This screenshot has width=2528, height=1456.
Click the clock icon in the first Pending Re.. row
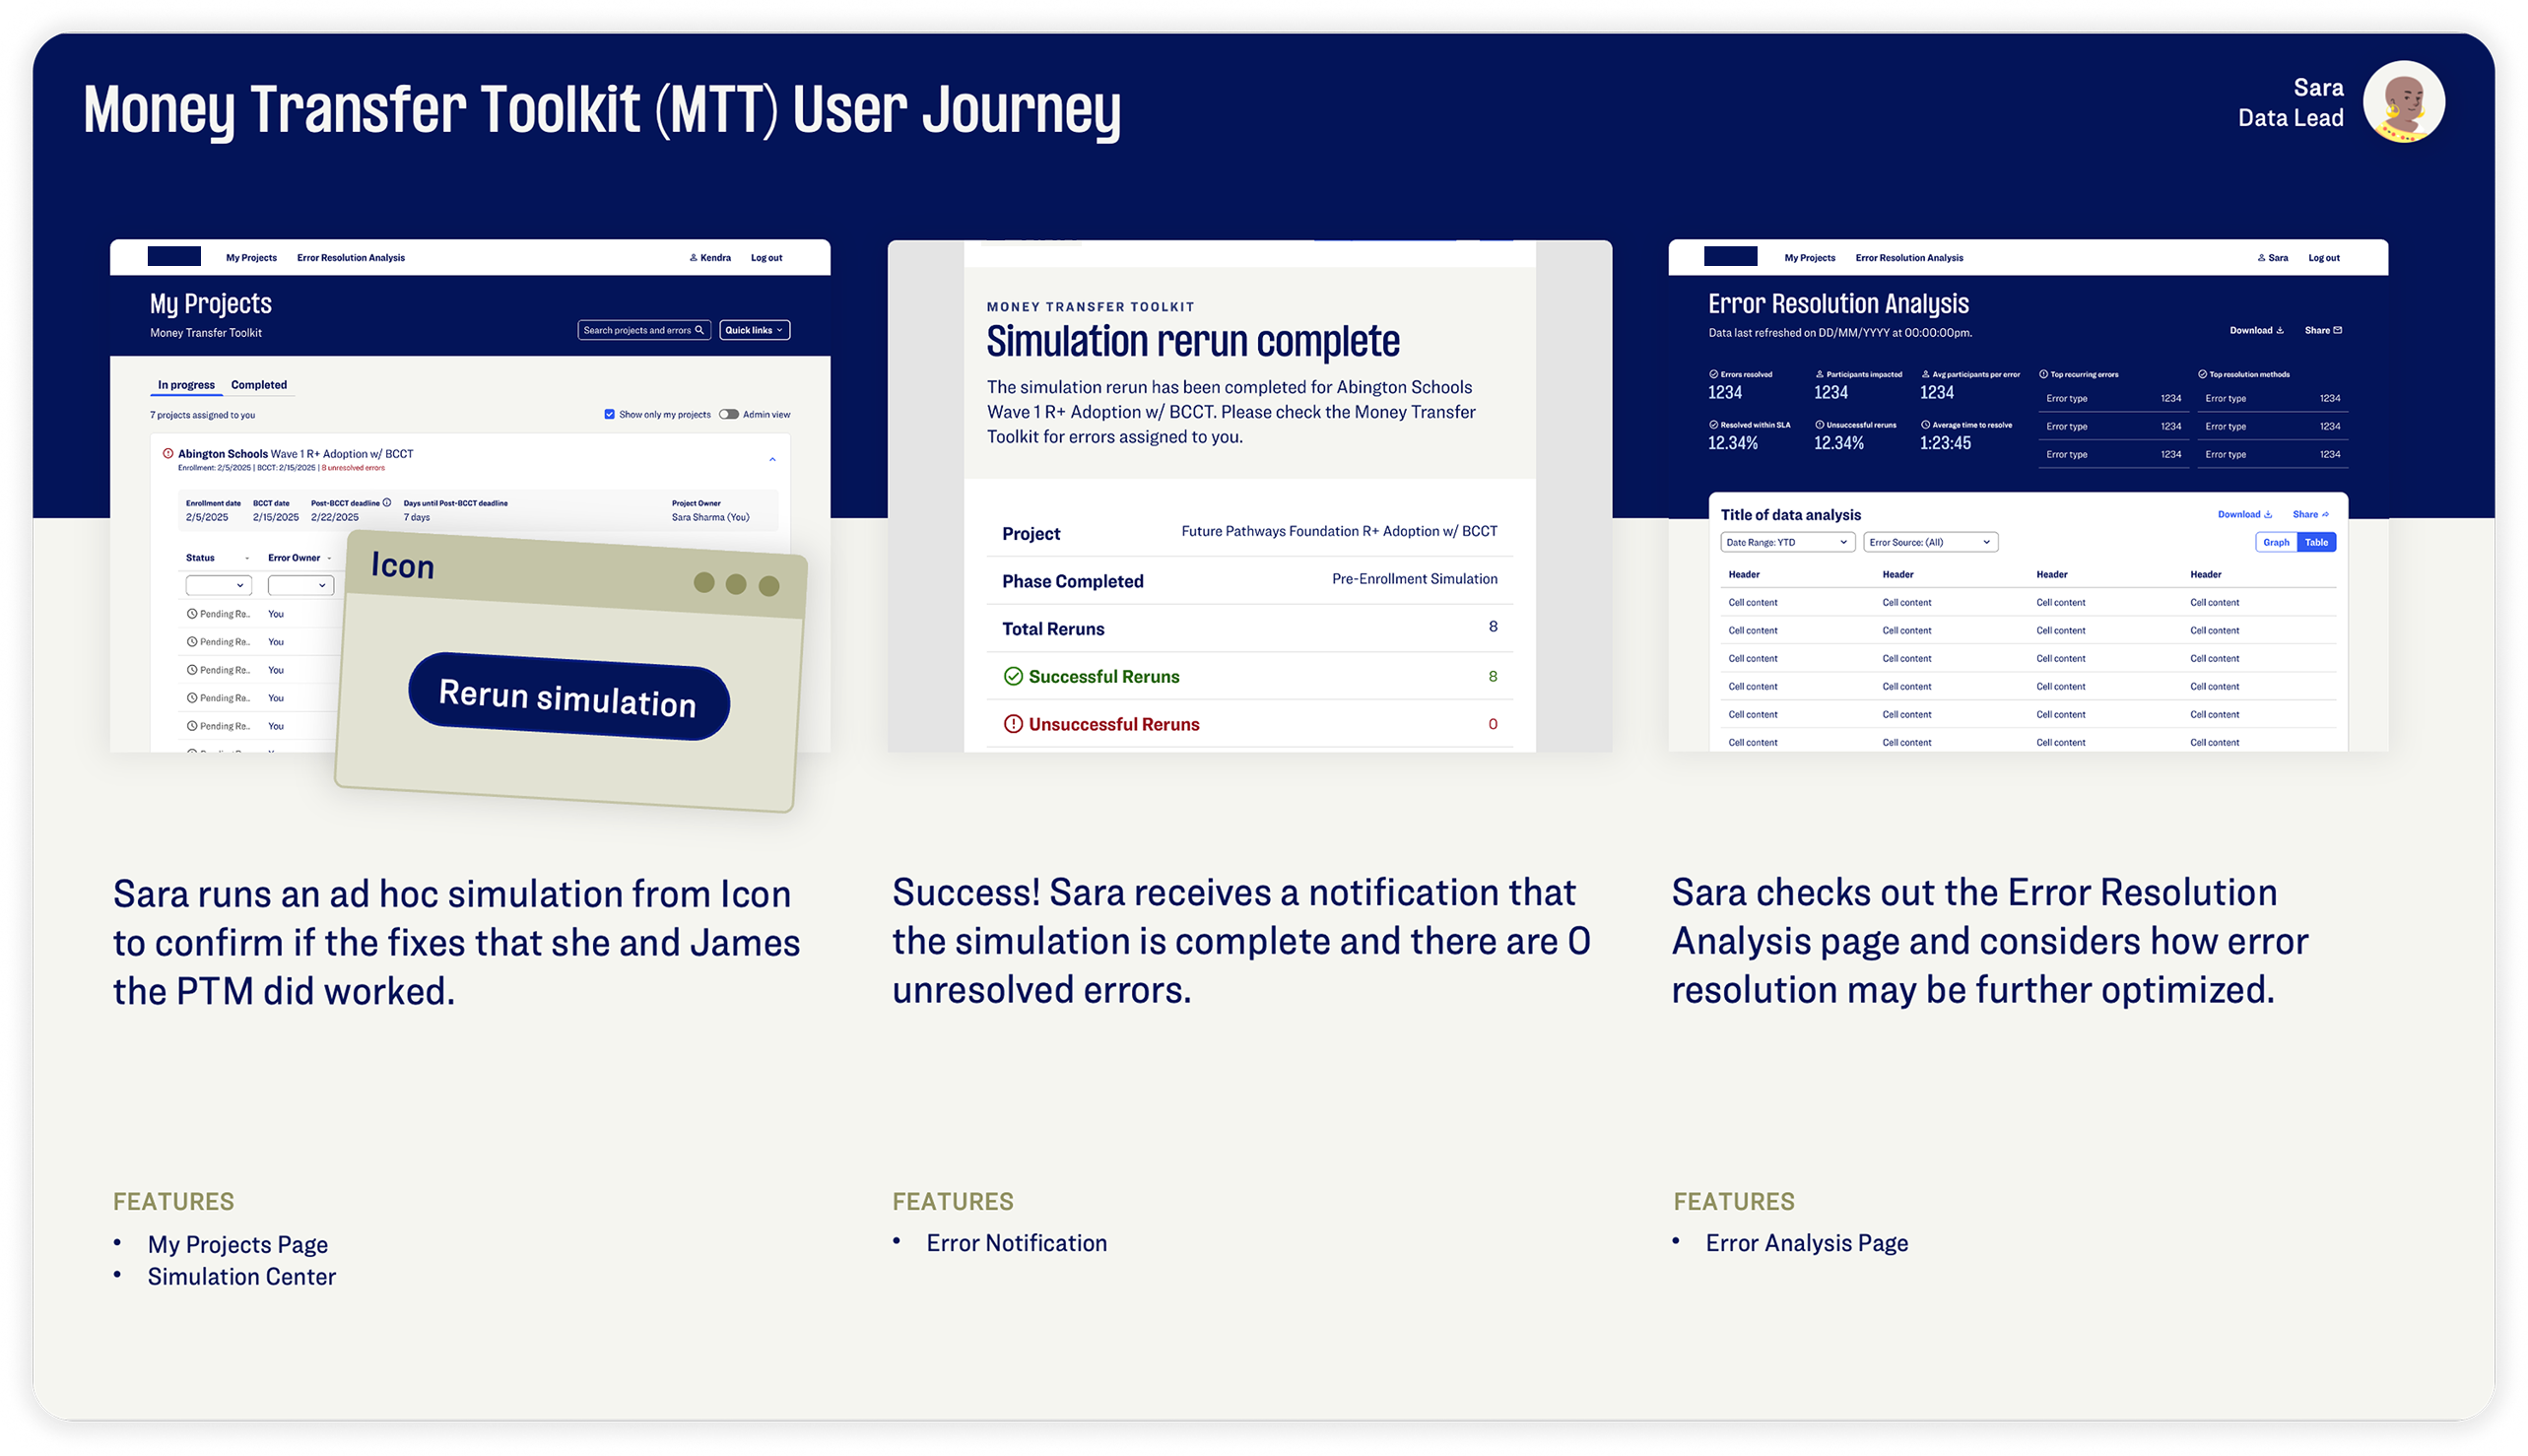click(x=192, y=614)
